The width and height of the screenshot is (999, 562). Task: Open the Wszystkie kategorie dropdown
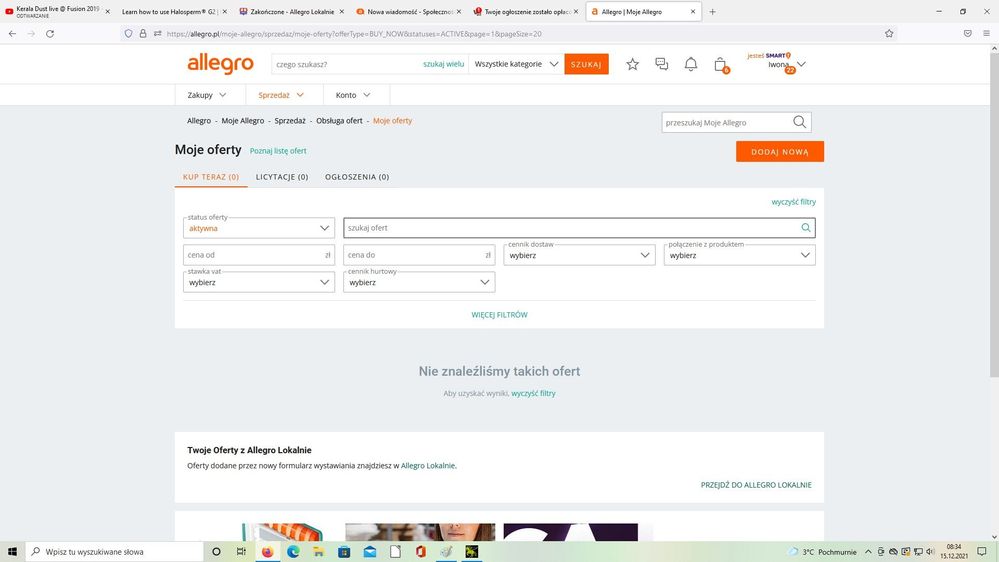point(516,64)
